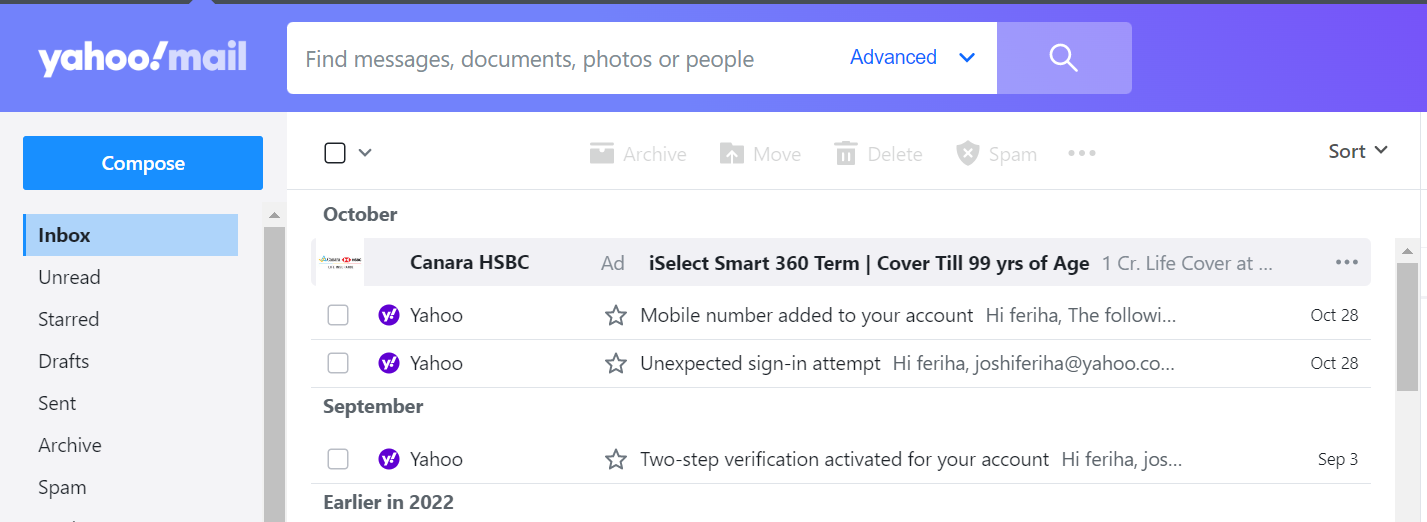1427x522 pixels.
Task: Open the Canara HSBC ad options ellipsis
Action: pyautogui.click(x=1347, y=262)
